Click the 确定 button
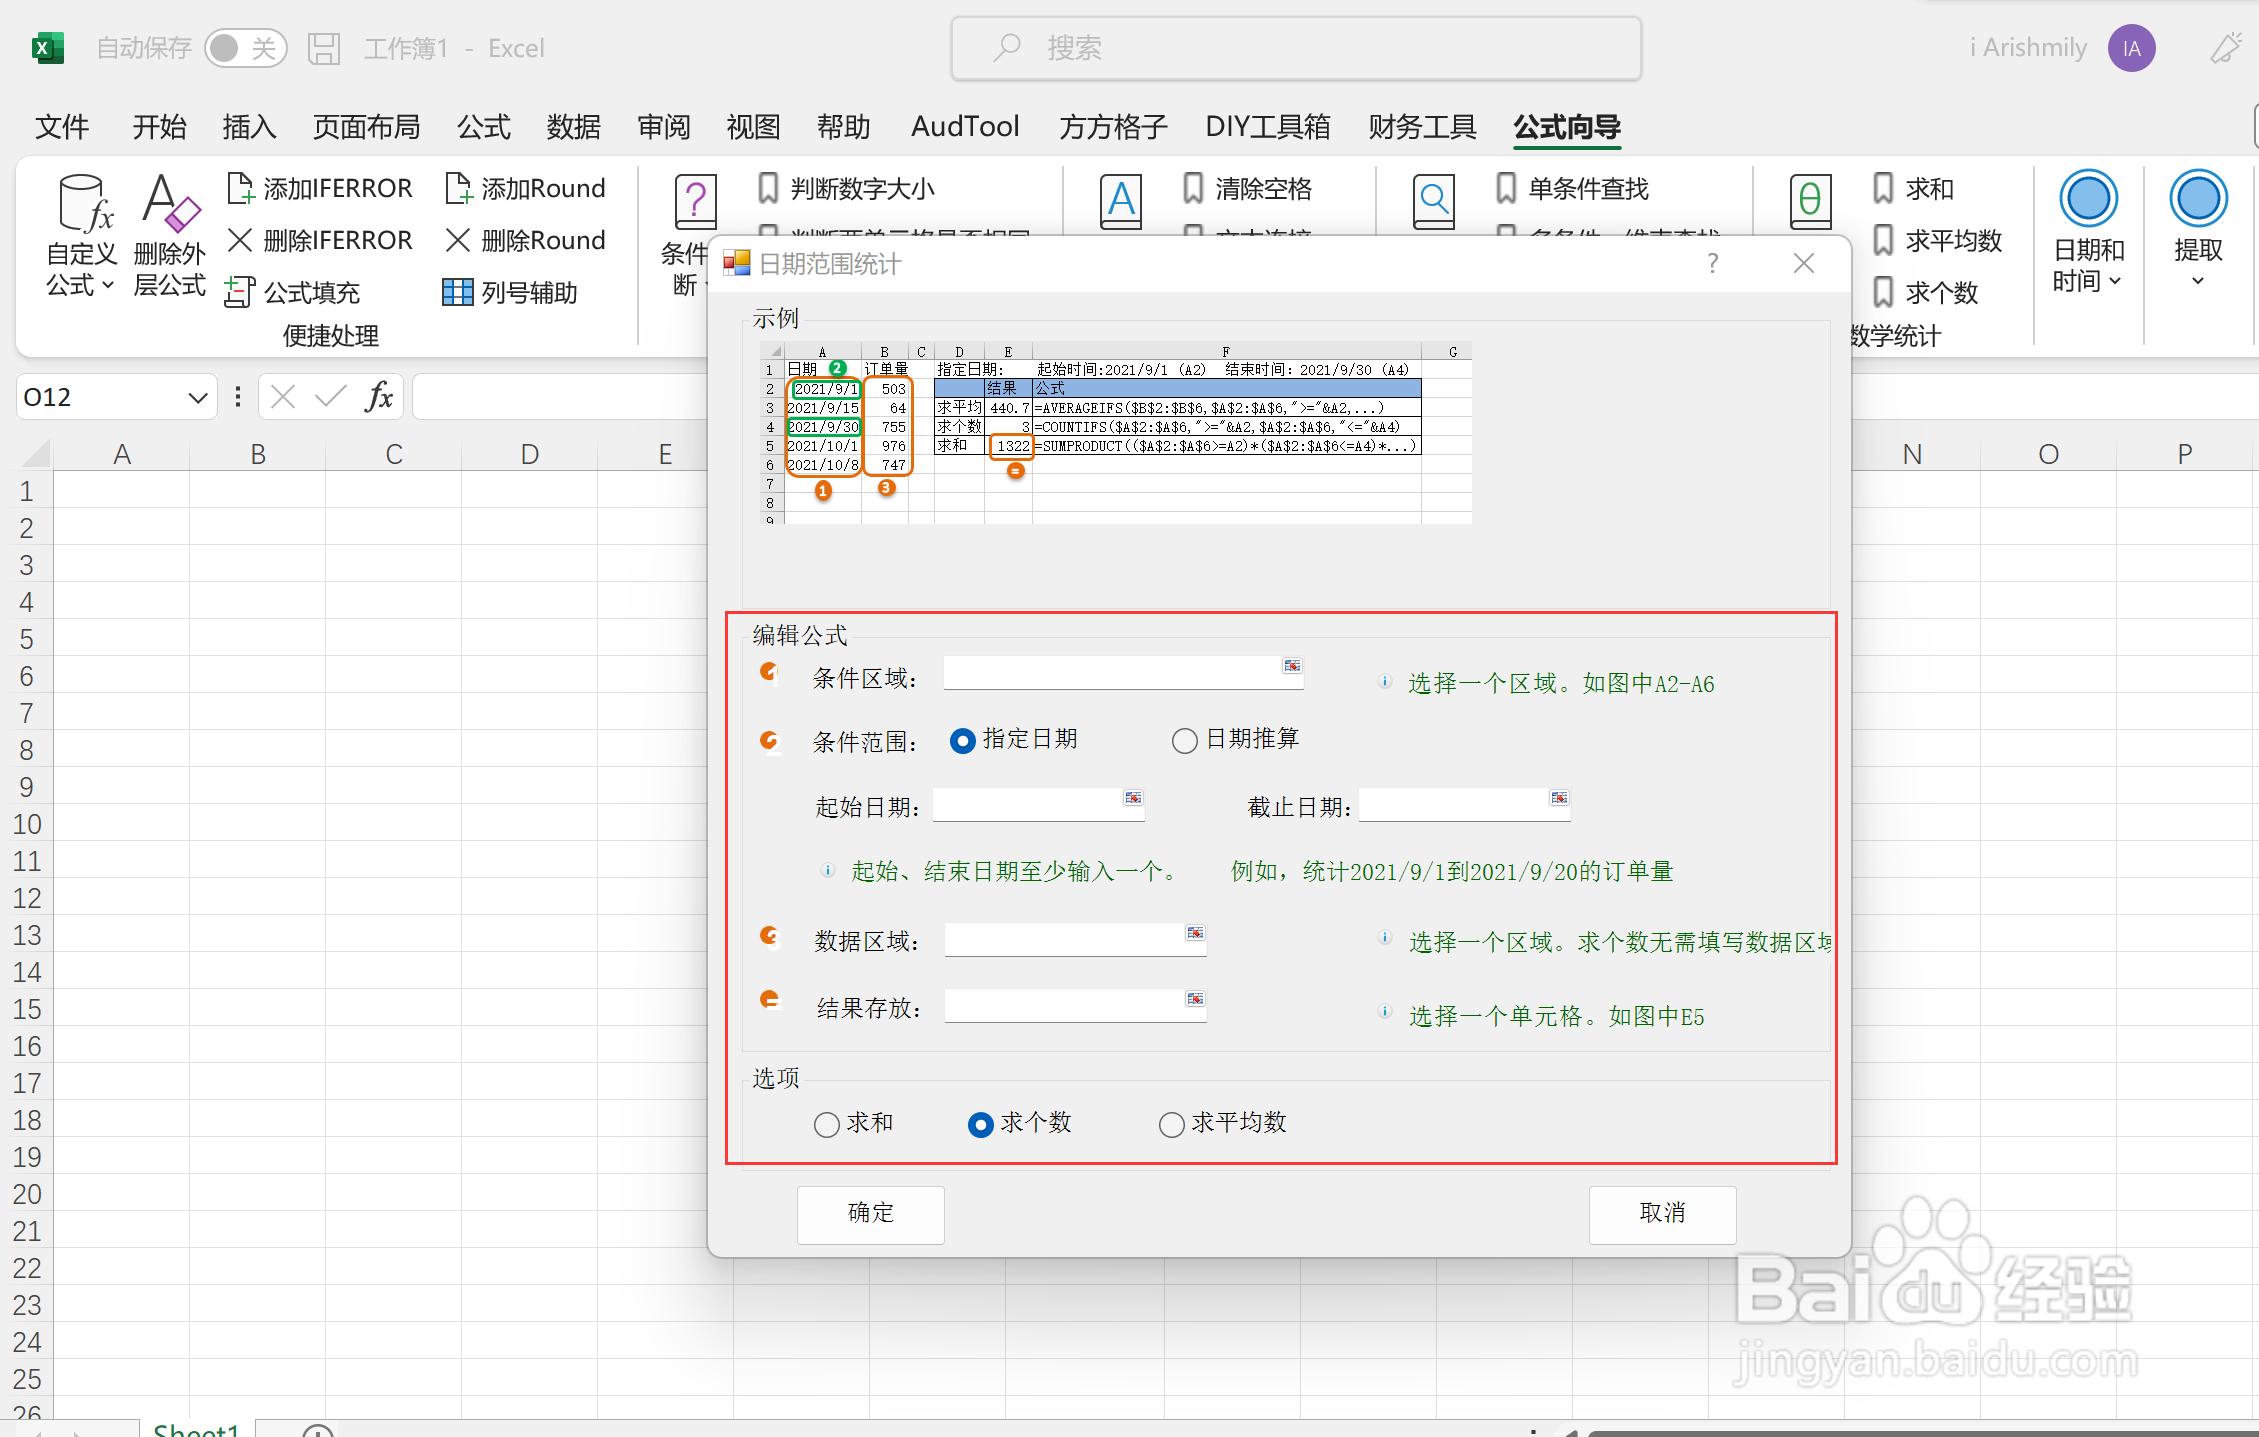The height and width of the screenshot is (1437, 2259). tap(870, 1213)
